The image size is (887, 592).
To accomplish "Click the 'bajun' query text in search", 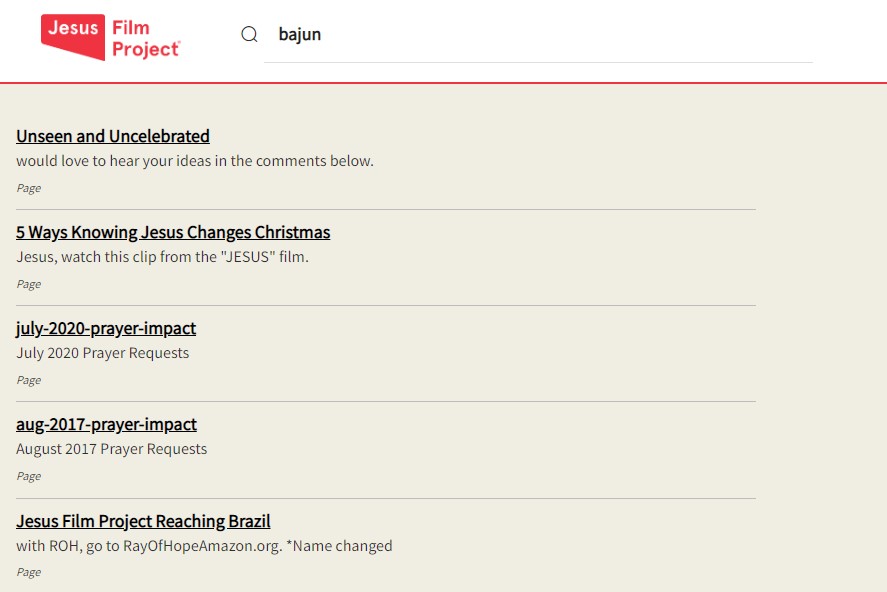I will tap(299, 35).
